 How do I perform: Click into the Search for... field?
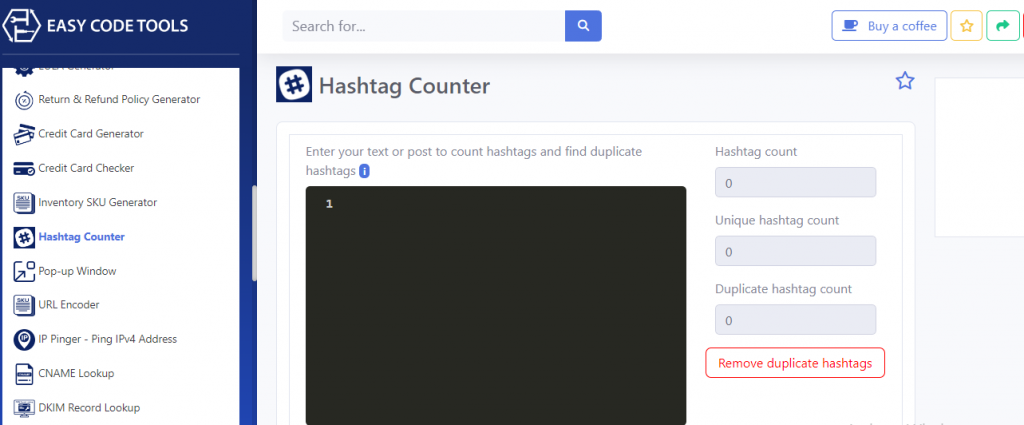click(x=423, y=26)
